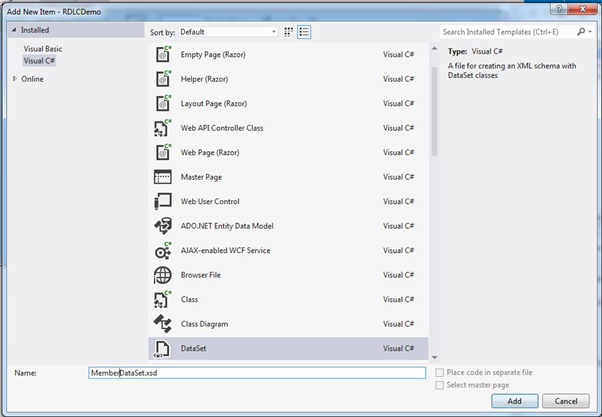
Task: Click the Add button
Action: click(x=514, y=401)
